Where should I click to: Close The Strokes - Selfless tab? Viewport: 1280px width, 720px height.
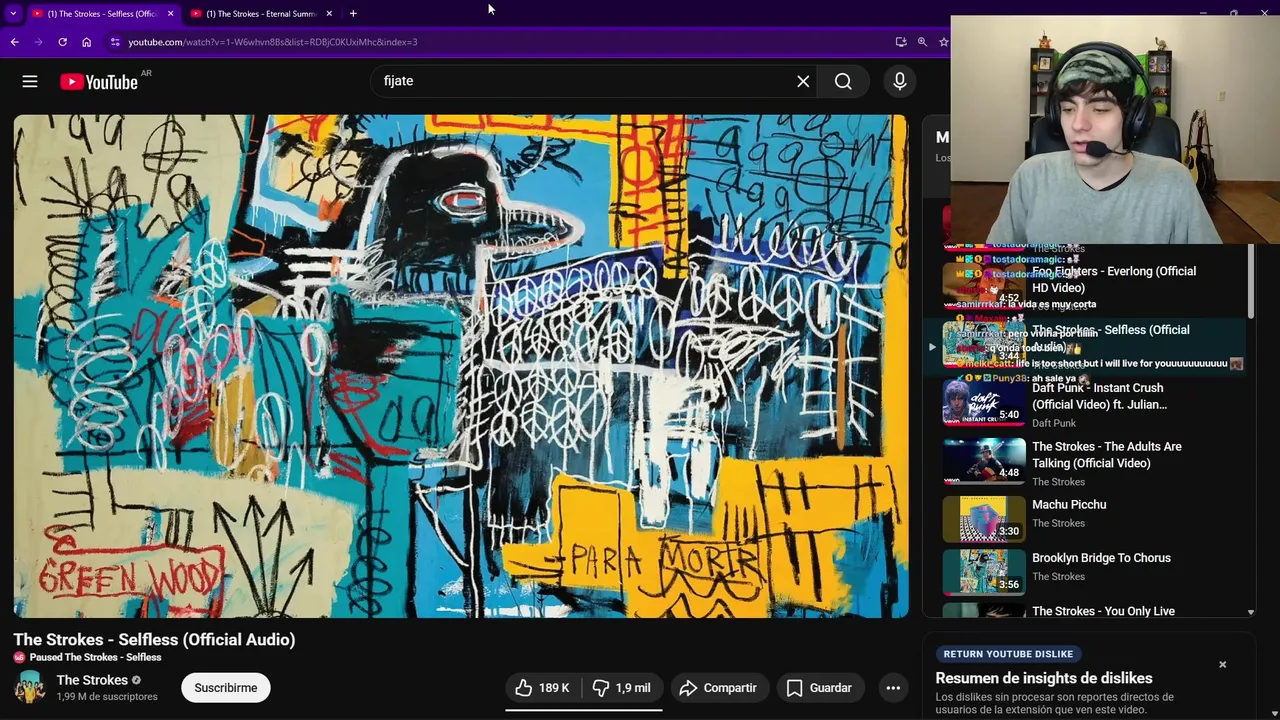170,13
